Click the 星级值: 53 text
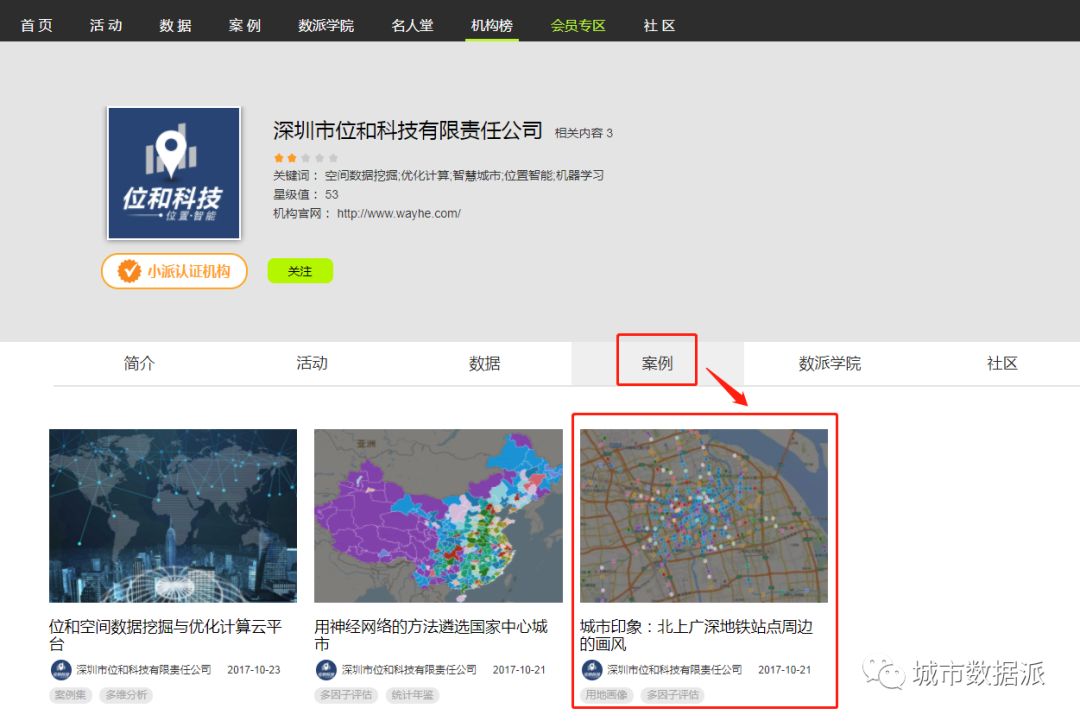This screenshot has height=721, width=1080. [306, 195]
